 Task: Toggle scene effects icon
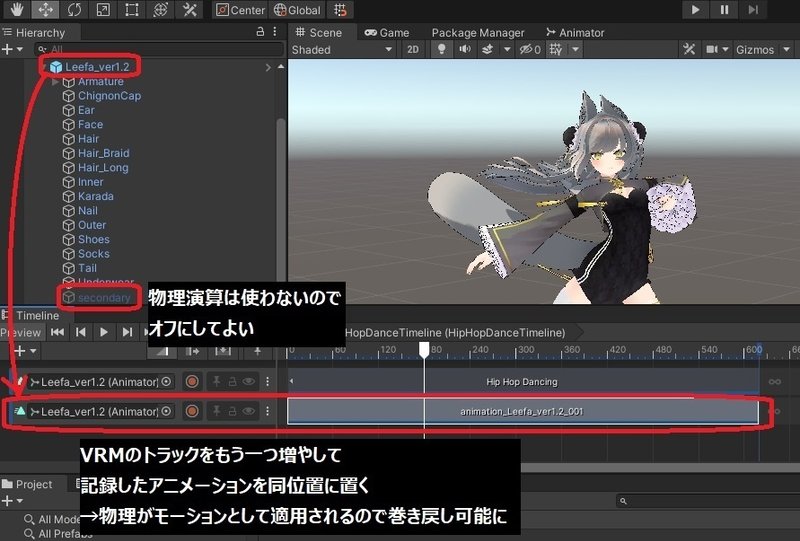pyautogui.click(x=487, y=50)
